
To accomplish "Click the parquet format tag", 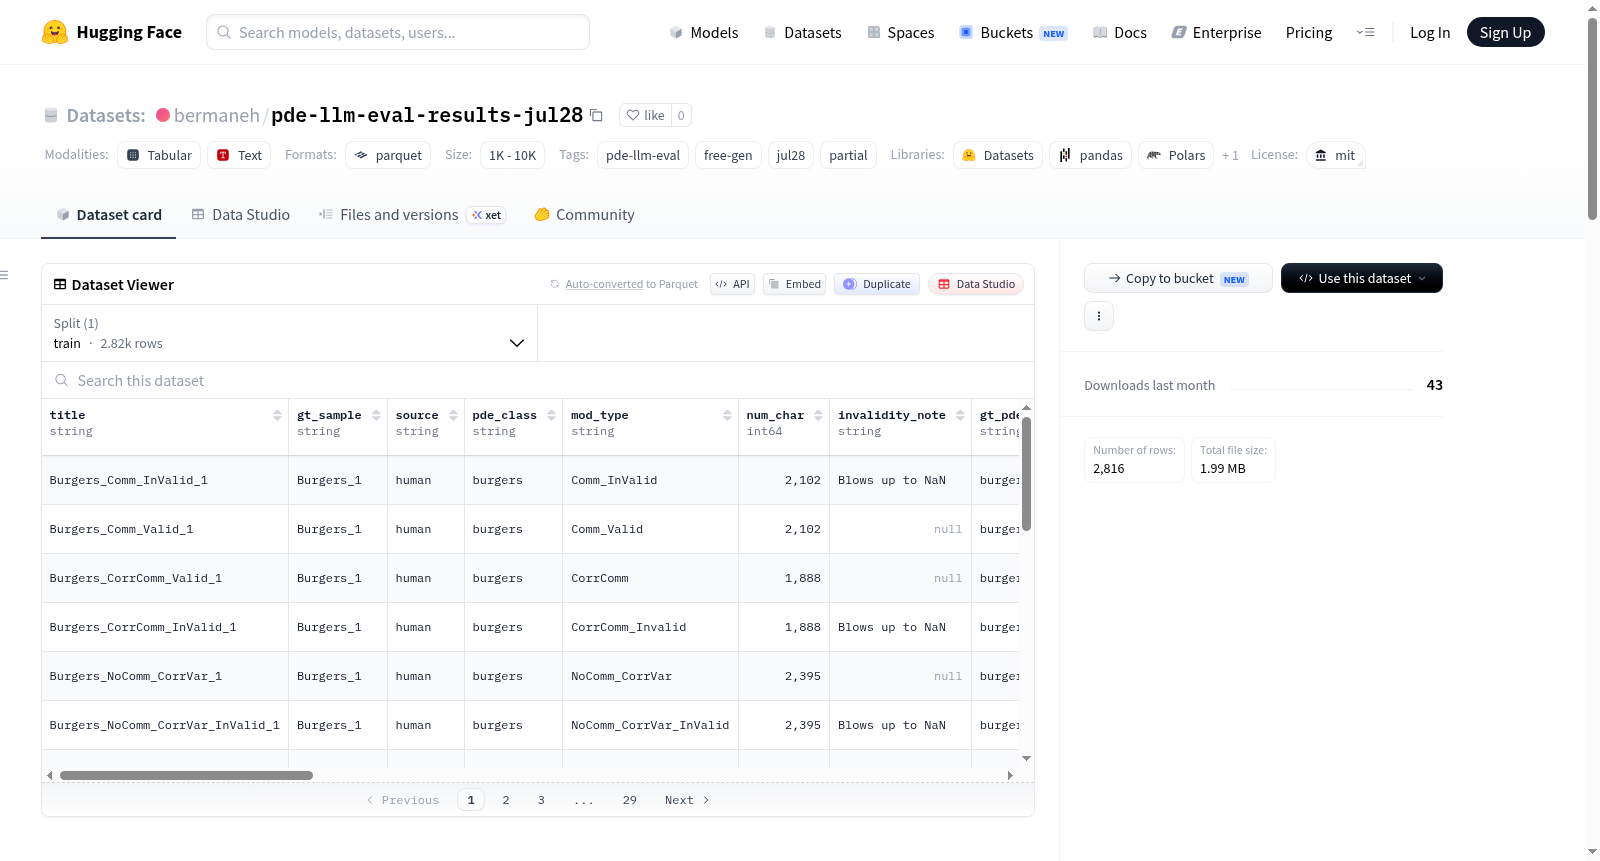I will click(x=388, y=155).
